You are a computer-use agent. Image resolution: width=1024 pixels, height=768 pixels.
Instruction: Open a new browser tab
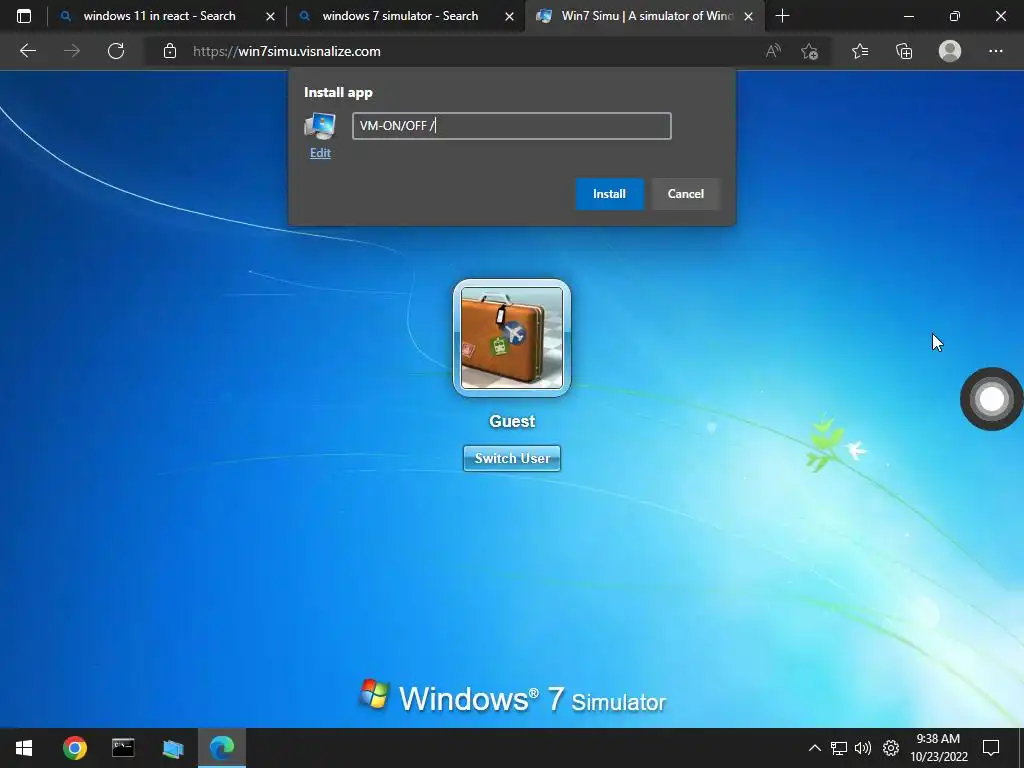pos(782,16)
